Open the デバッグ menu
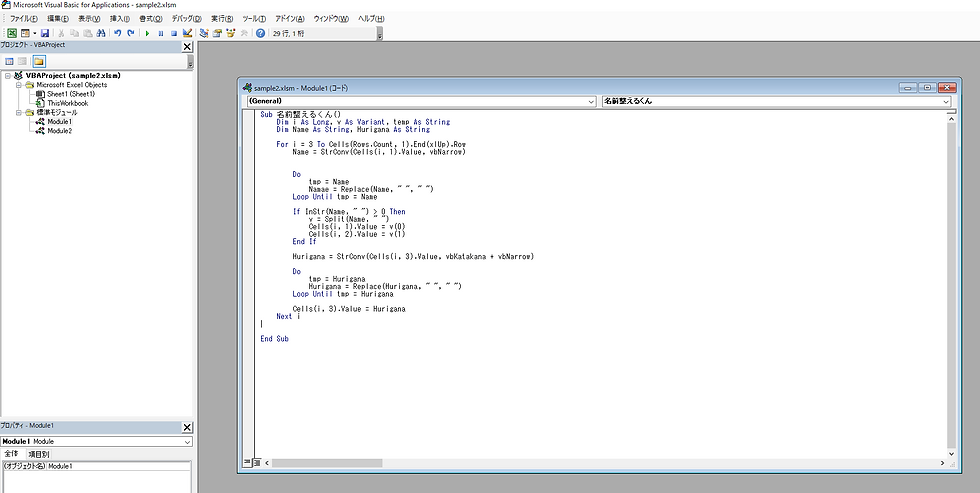 pos(186,19)
